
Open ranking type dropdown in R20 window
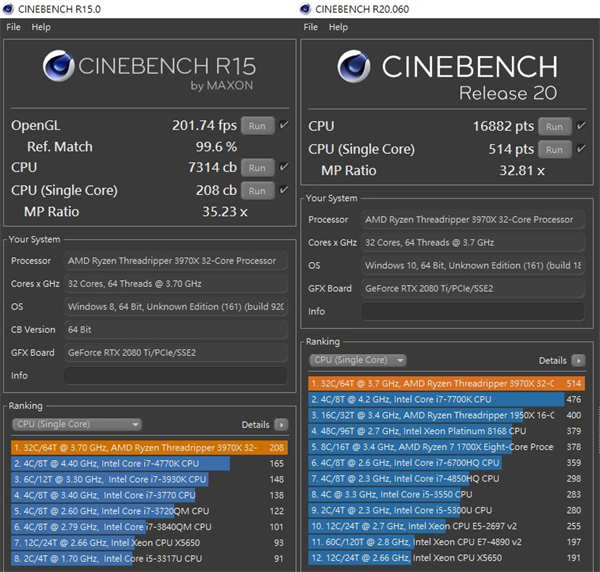[358, 360]
